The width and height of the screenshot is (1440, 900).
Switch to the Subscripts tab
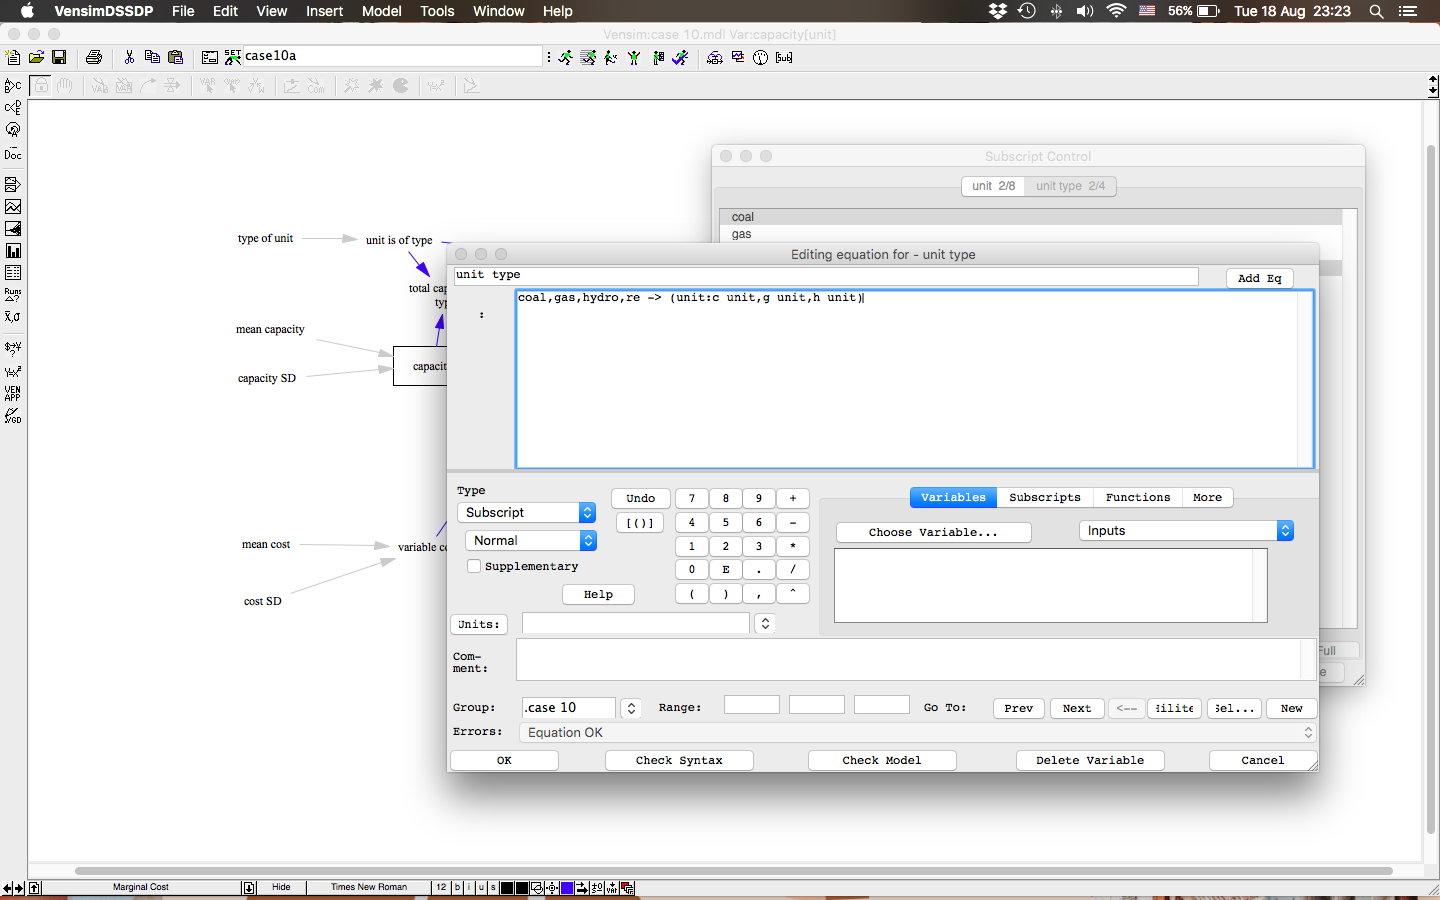pos(1045,497)
